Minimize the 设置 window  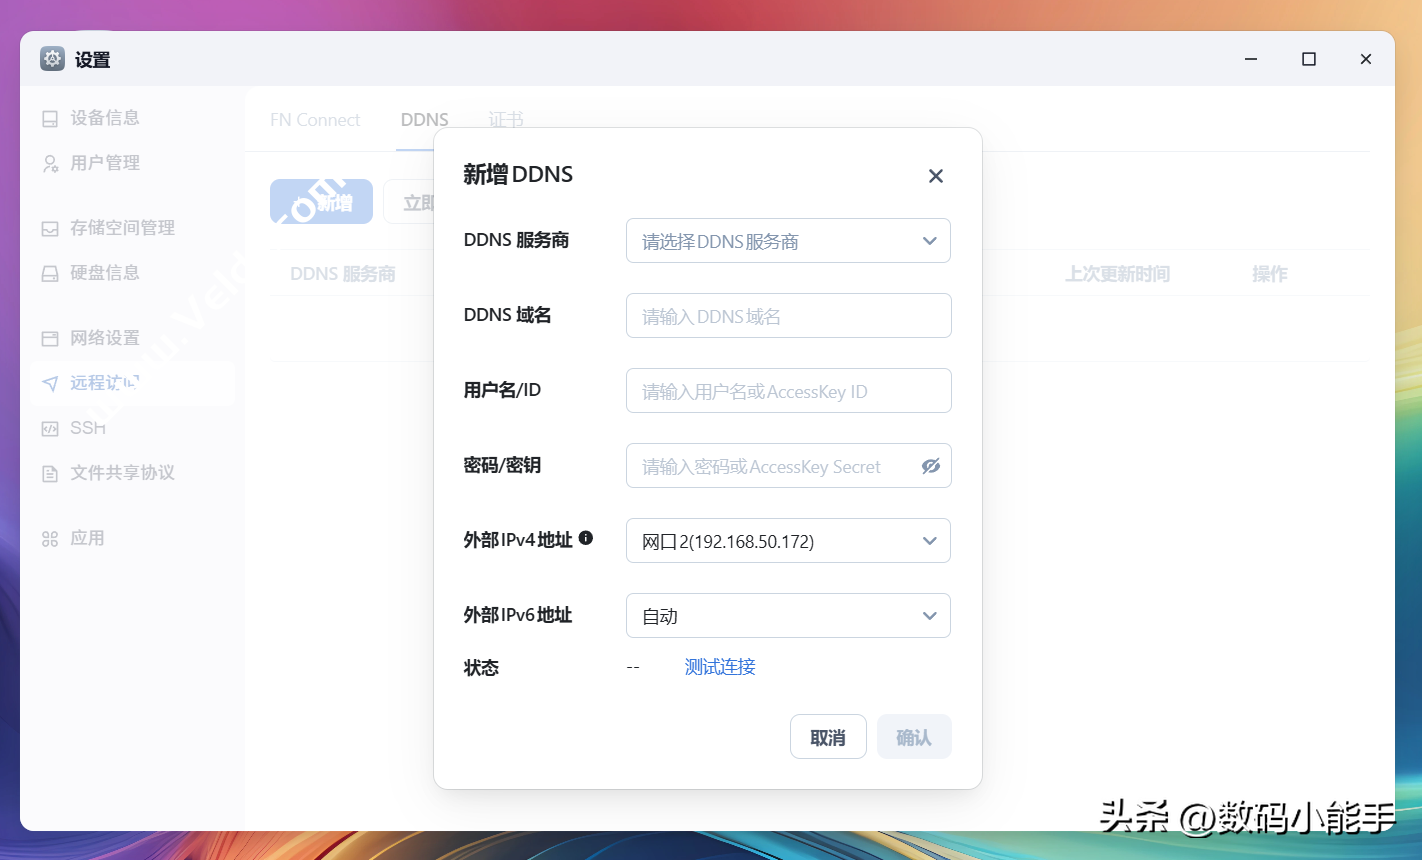tap(1251, 59)
